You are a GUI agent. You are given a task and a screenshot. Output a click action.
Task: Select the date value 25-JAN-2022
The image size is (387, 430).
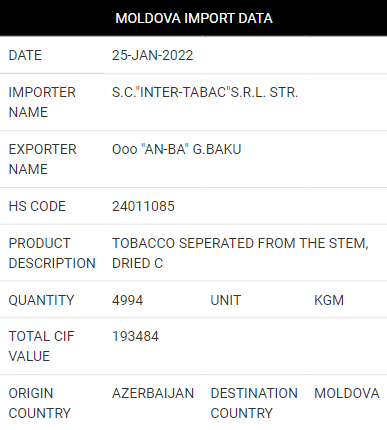(152, 55)
